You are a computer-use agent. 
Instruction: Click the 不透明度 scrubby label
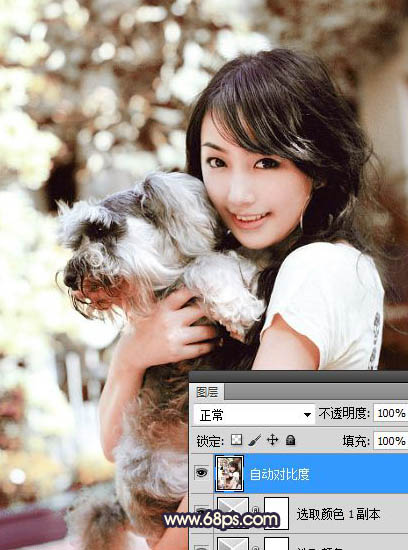coord(344,413)
